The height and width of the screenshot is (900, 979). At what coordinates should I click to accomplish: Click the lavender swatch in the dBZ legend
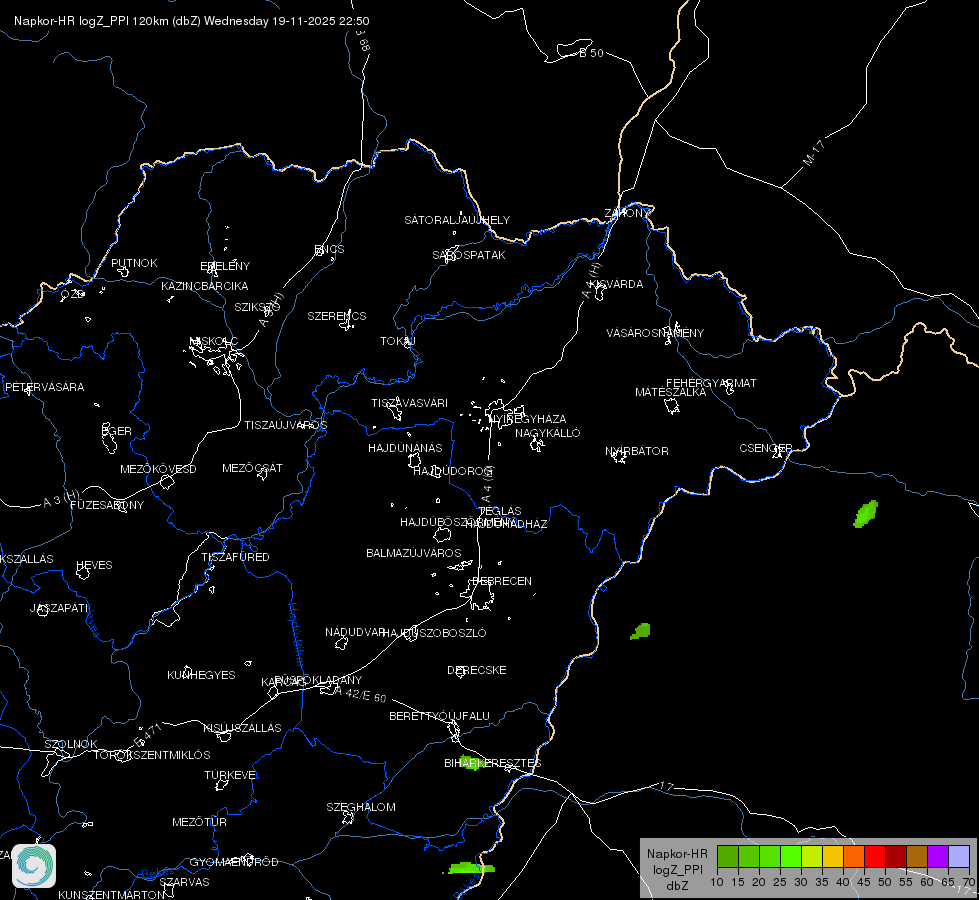tap(958, 856)
